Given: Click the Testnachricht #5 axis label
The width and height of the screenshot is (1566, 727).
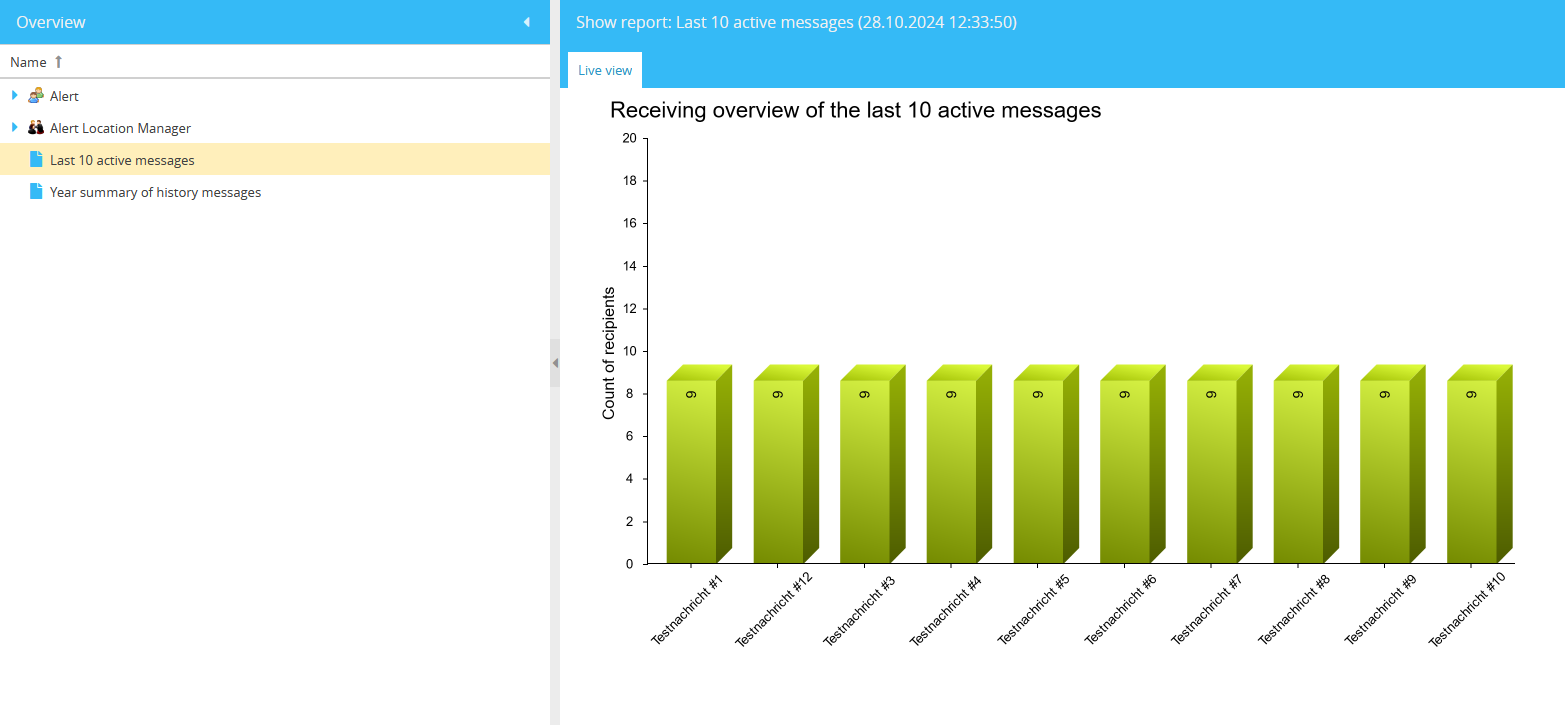Looking at the screenshot, I should click(x=1033, y=610).
